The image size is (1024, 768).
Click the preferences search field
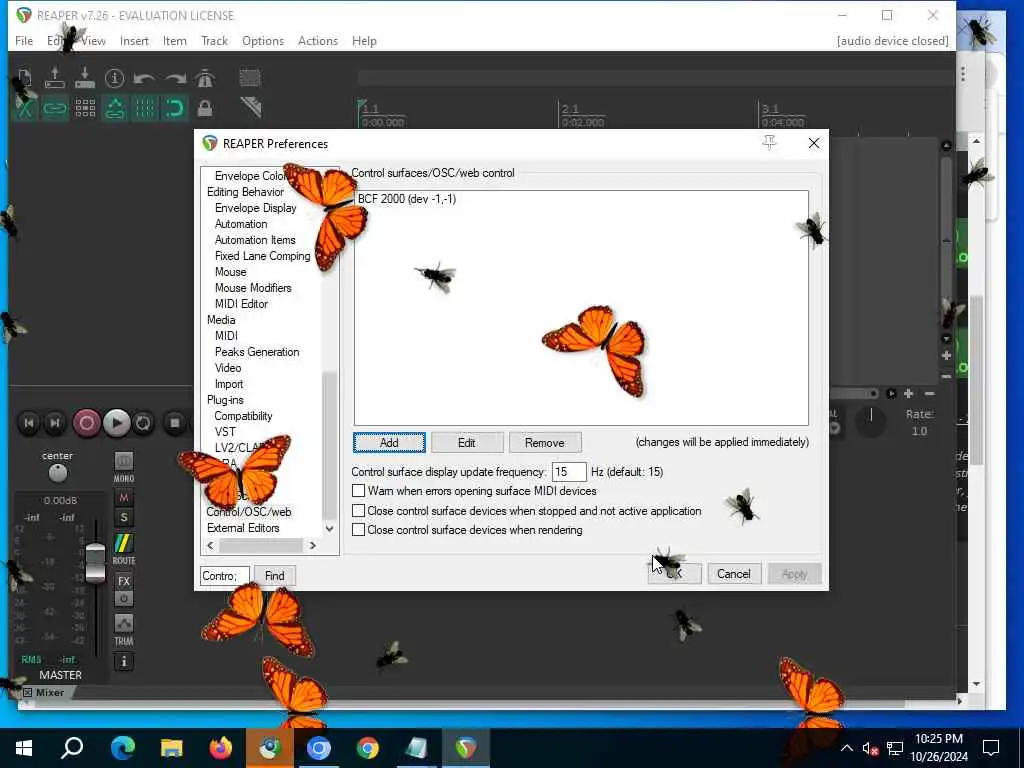click(x=225, y=576)
